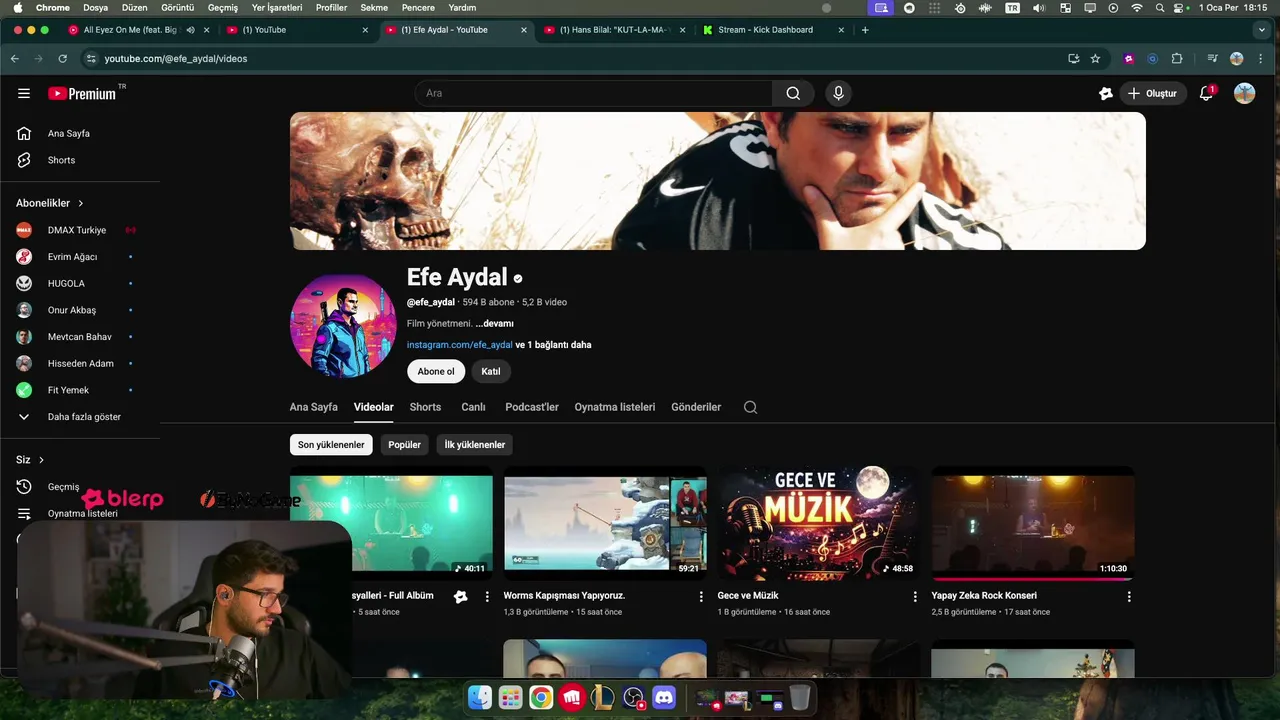The image size is (1280, 720).
Task: Search within the channel using magnifier icon
Action: tap(750, 407)
